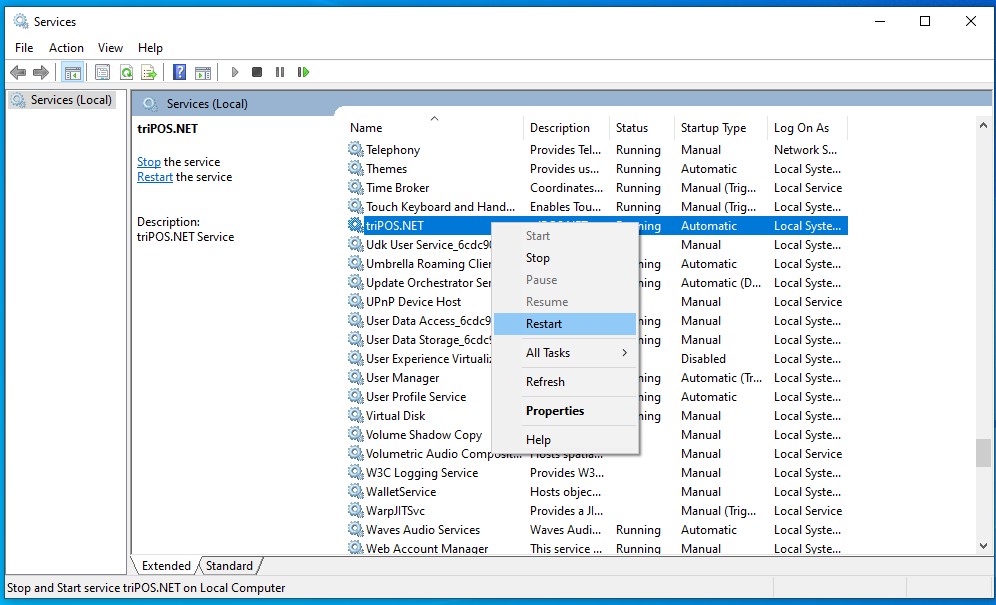Screen dimensions: 996x605
Task: Choose Refresh in the context menu
Action: coord(565,381)
